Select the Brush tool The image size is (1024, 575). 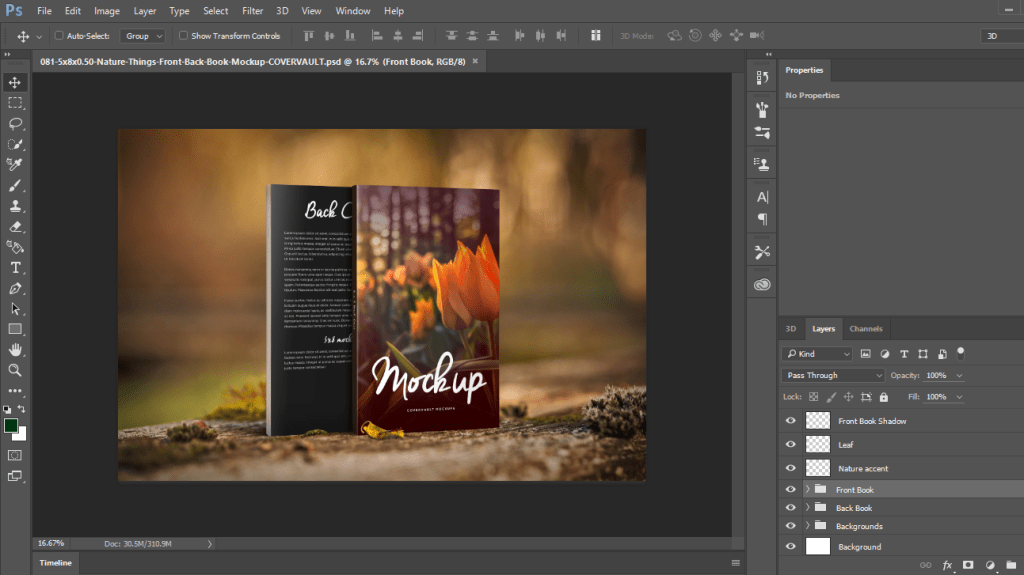[15, 186]
